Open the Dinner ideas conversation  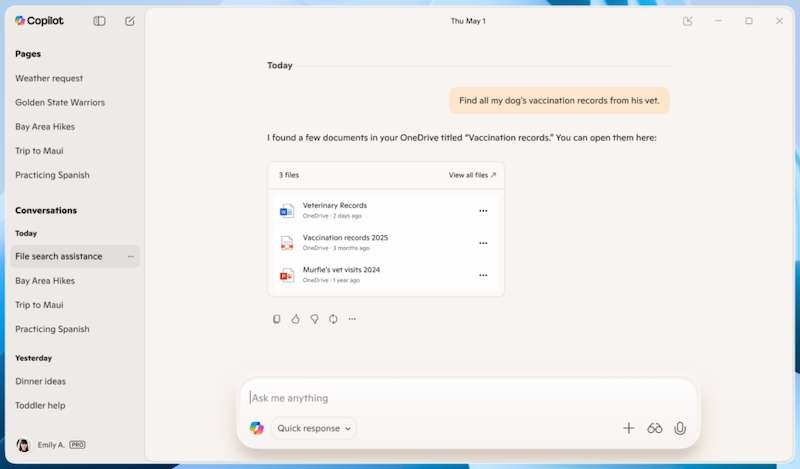click(x=40, y=381)
